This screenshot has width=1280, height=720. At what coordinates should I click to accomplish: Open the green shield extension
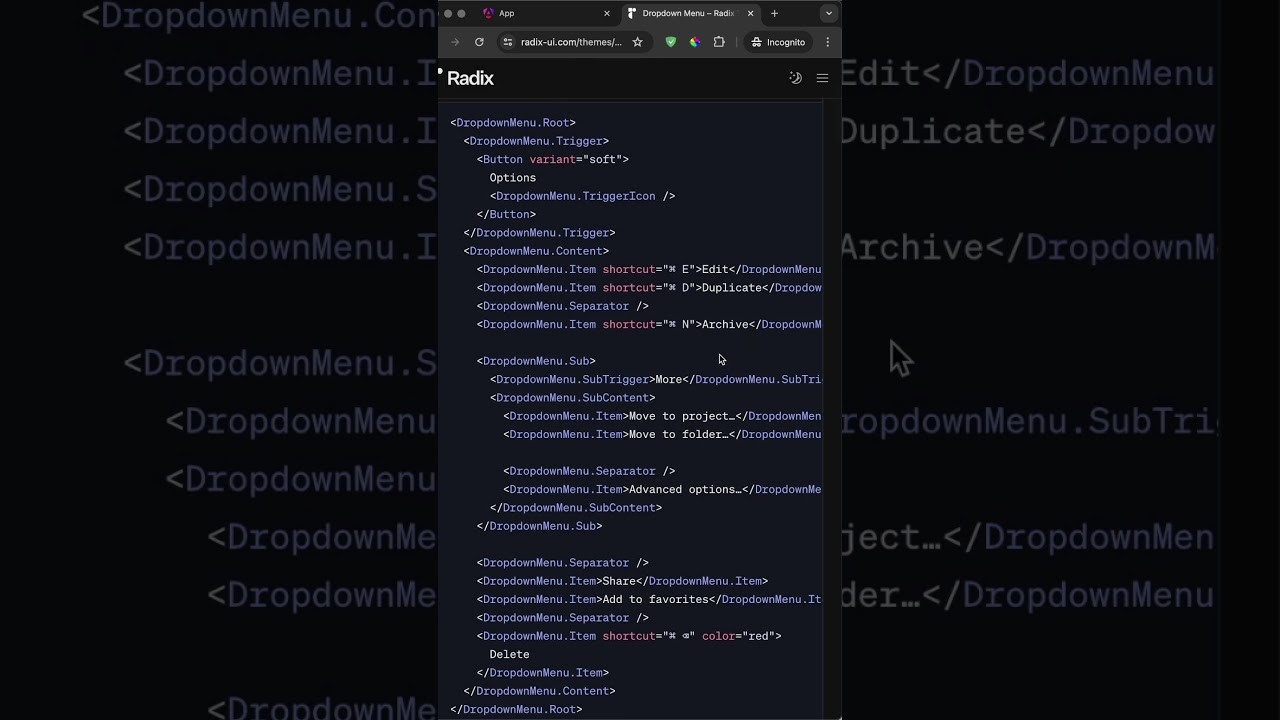[x=671, y=42]
